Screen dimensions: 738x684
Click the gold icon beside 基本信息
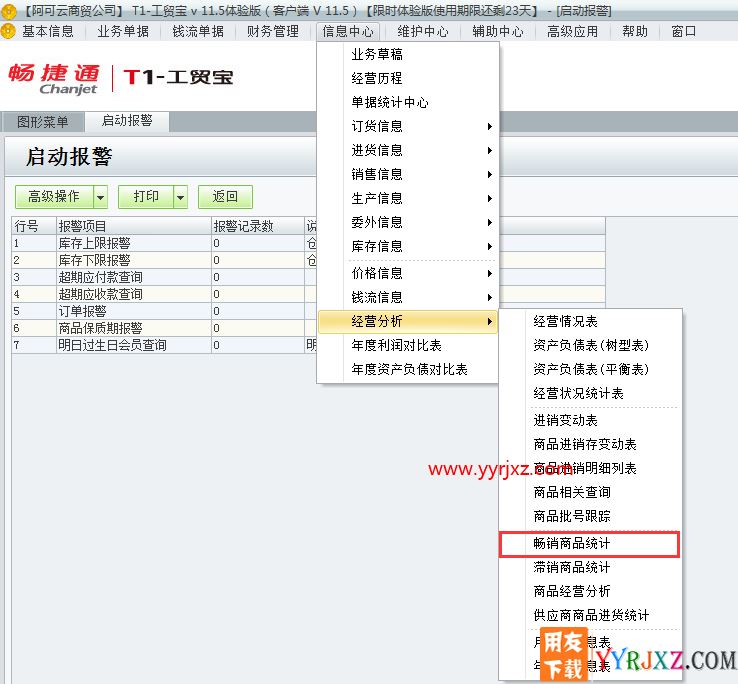9,31
